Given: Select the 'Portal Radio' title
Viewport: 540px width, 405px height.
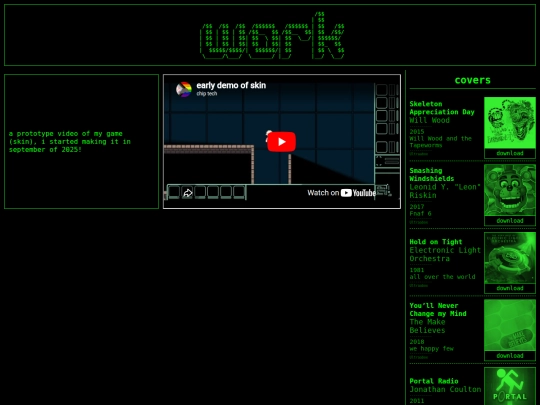Looking at the screenshot, I should point(434,381).
